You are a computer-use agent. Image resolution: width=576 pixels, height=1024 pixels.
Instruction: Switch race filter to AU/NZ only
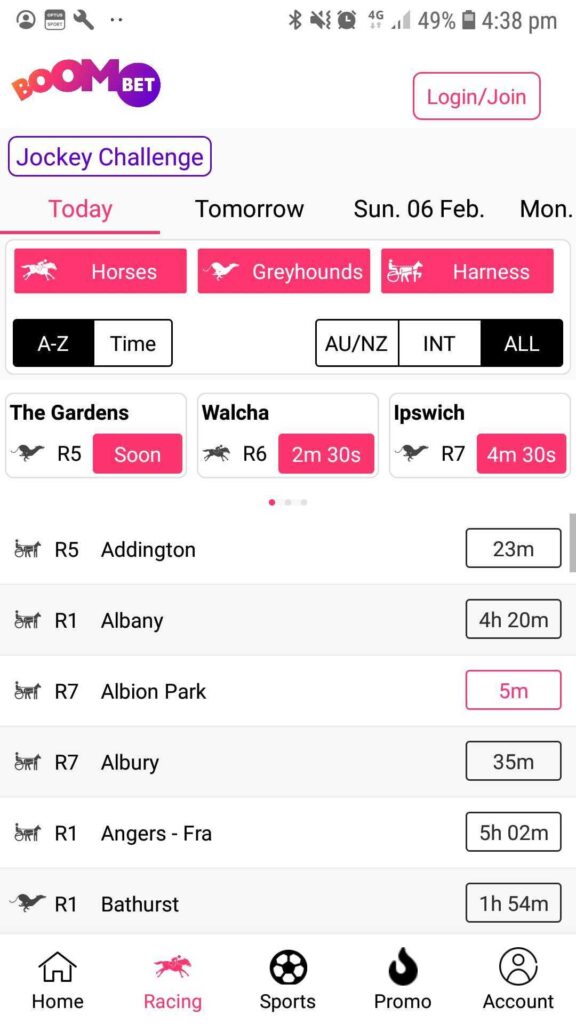(x=357, y=343)
